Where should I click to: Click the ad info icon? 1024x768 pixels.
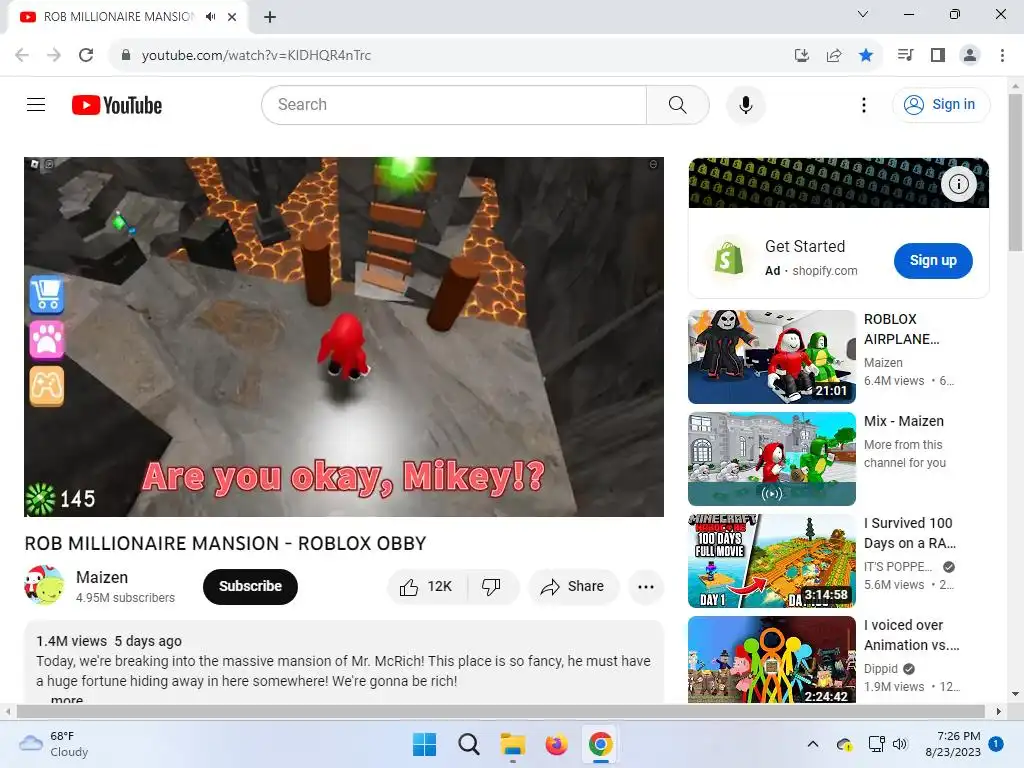pos(958,184)
